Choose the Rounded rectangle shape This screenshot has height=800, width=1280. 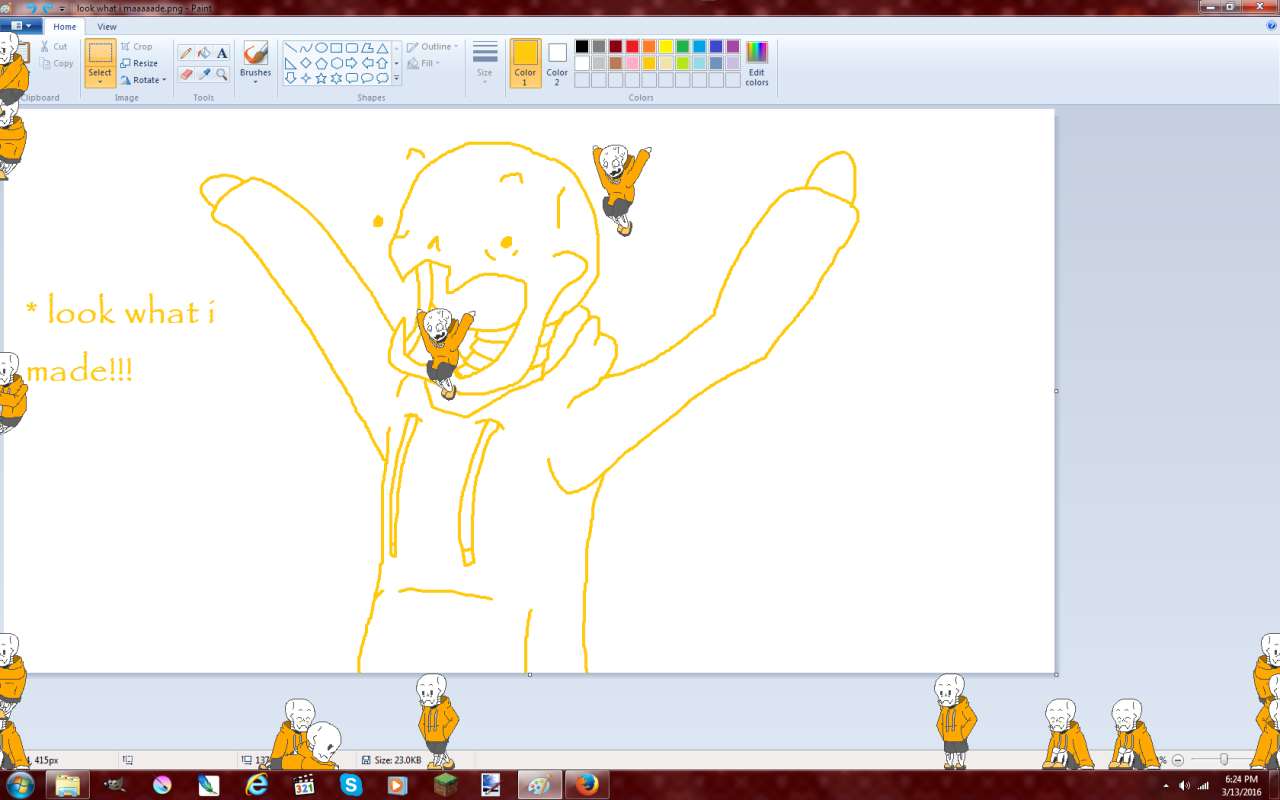(352, 47)
